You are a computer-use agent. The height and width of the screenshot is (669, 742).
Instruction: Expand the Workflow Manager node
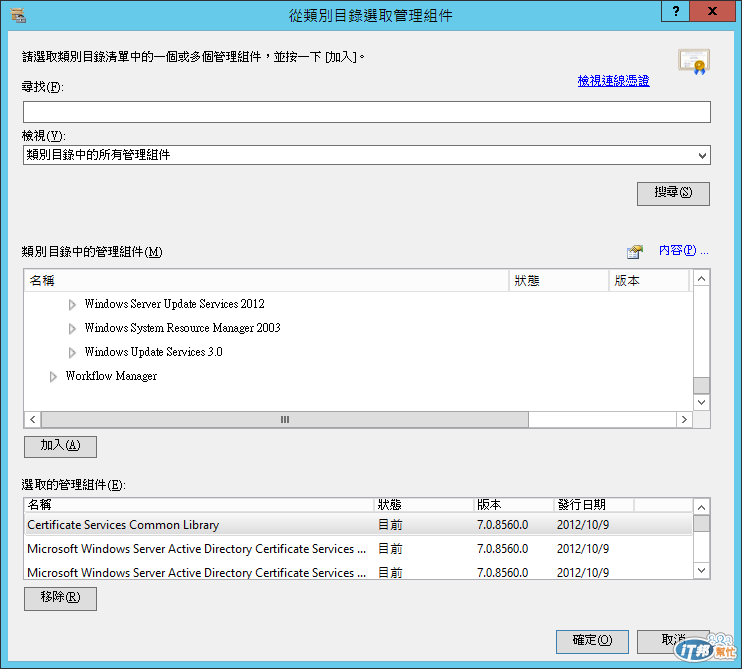tap(53, 377)
